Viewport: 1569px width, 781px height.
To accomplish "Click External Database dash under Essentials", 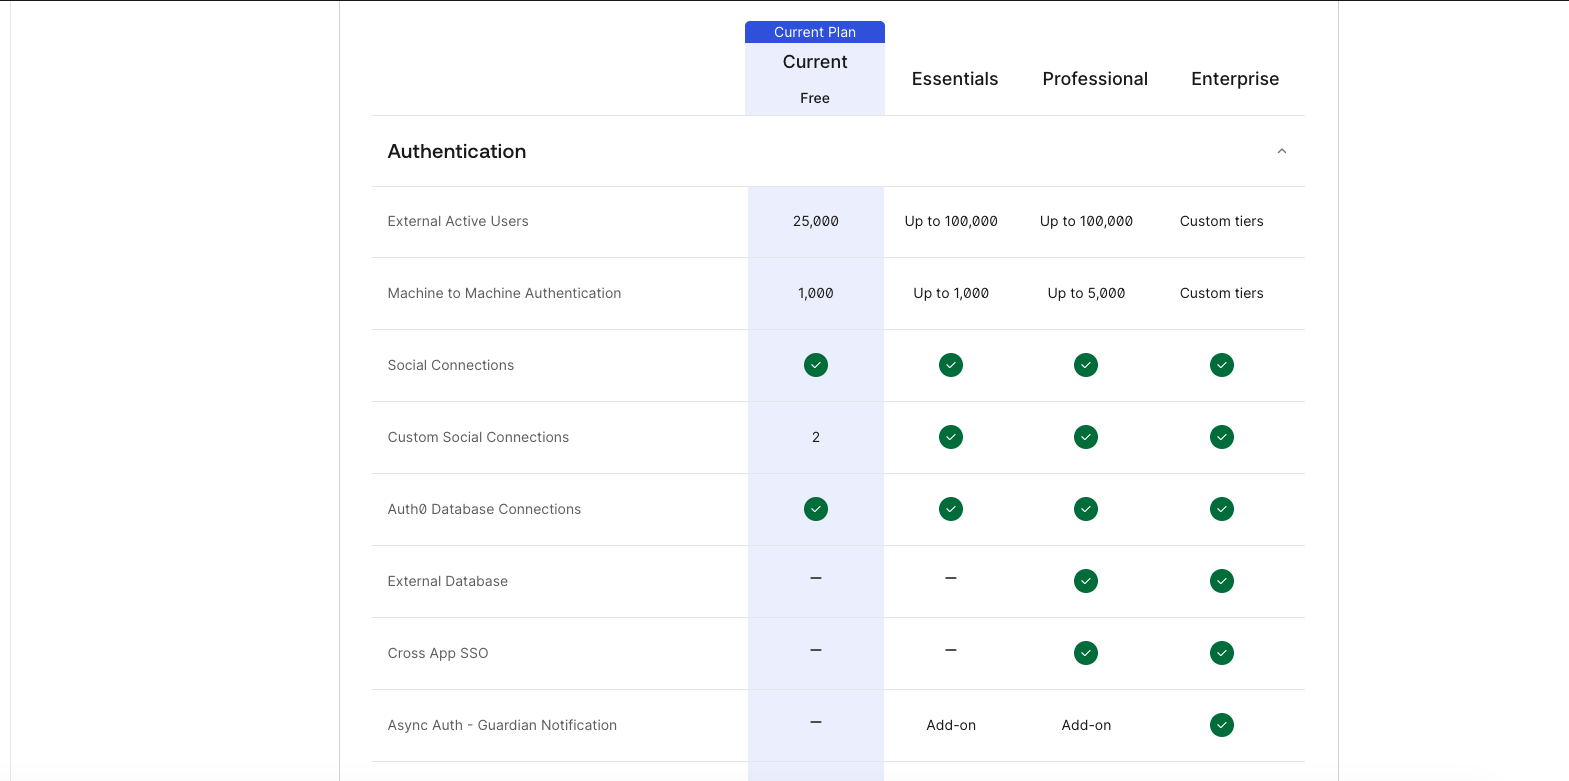I will click(x=951, y=578).
